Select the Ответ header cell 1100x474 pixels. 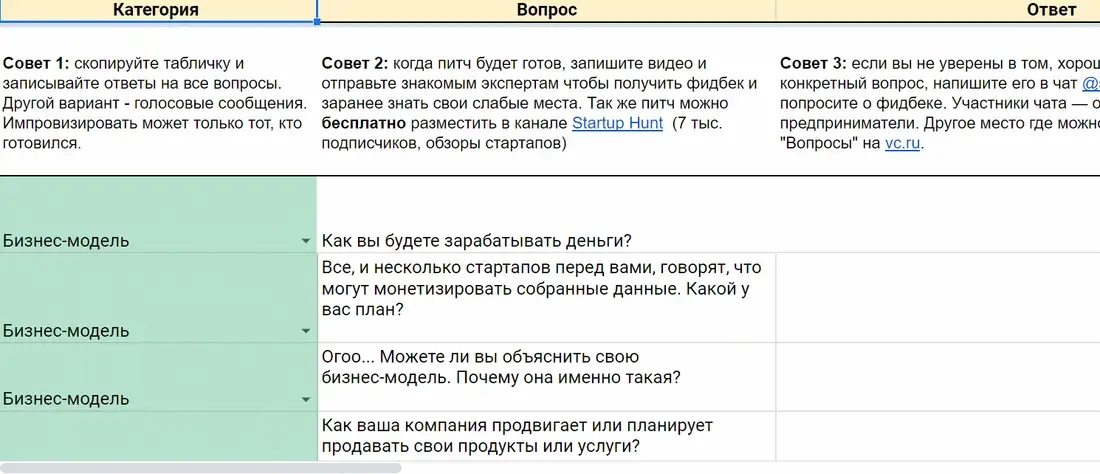(938, 11)
